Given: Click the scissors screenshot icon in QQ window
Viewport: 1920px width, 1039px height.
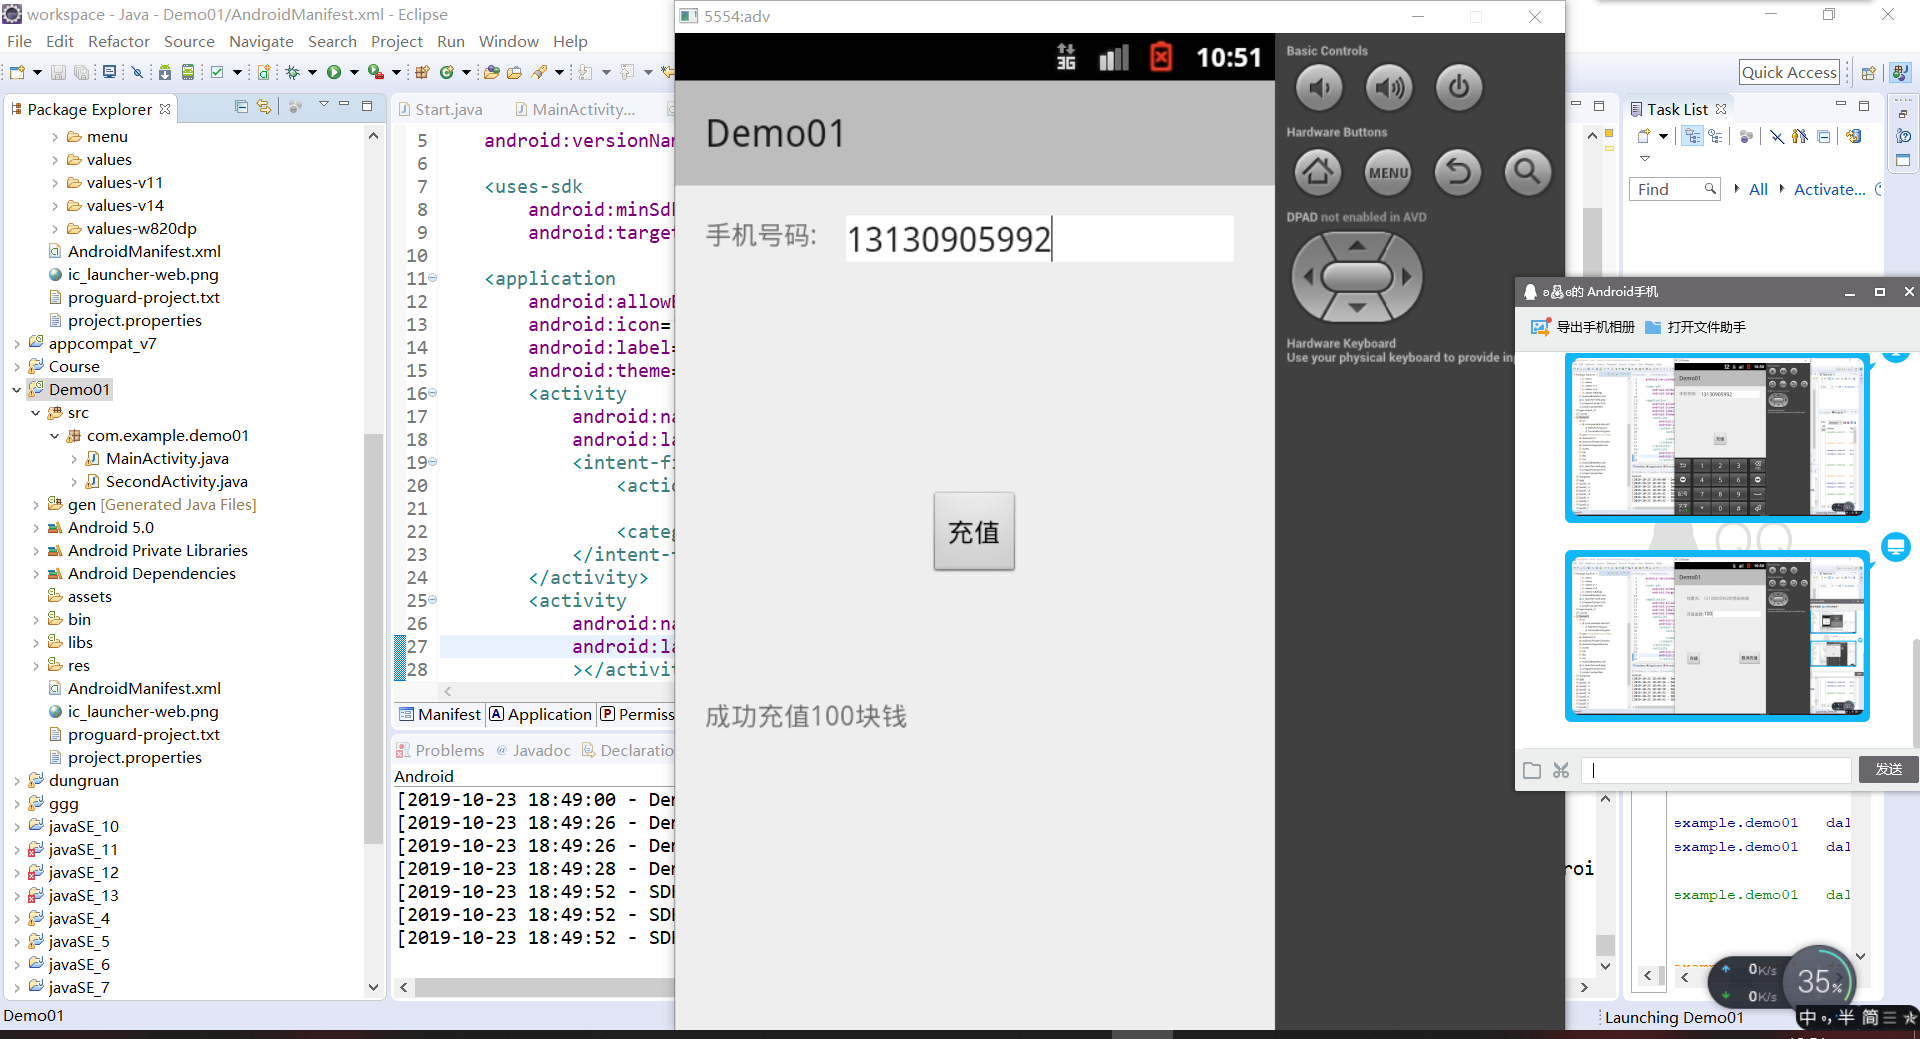Looking at the screenshot, I should pyautogui.click(x=1561, y=770).
